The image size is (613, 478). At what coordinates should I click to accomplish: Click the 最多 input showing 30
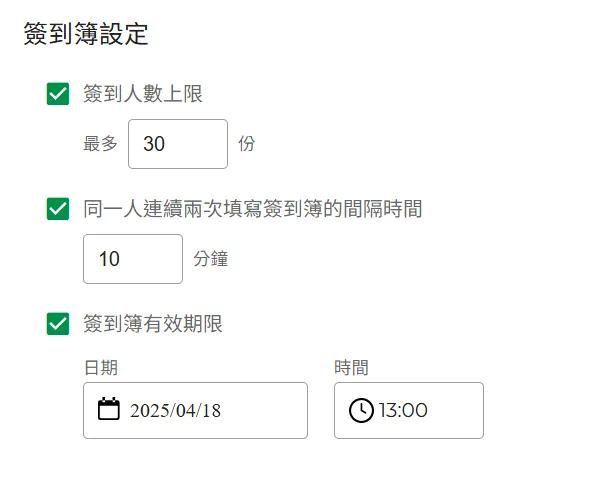pyautogui.click(x=178, y=144)
